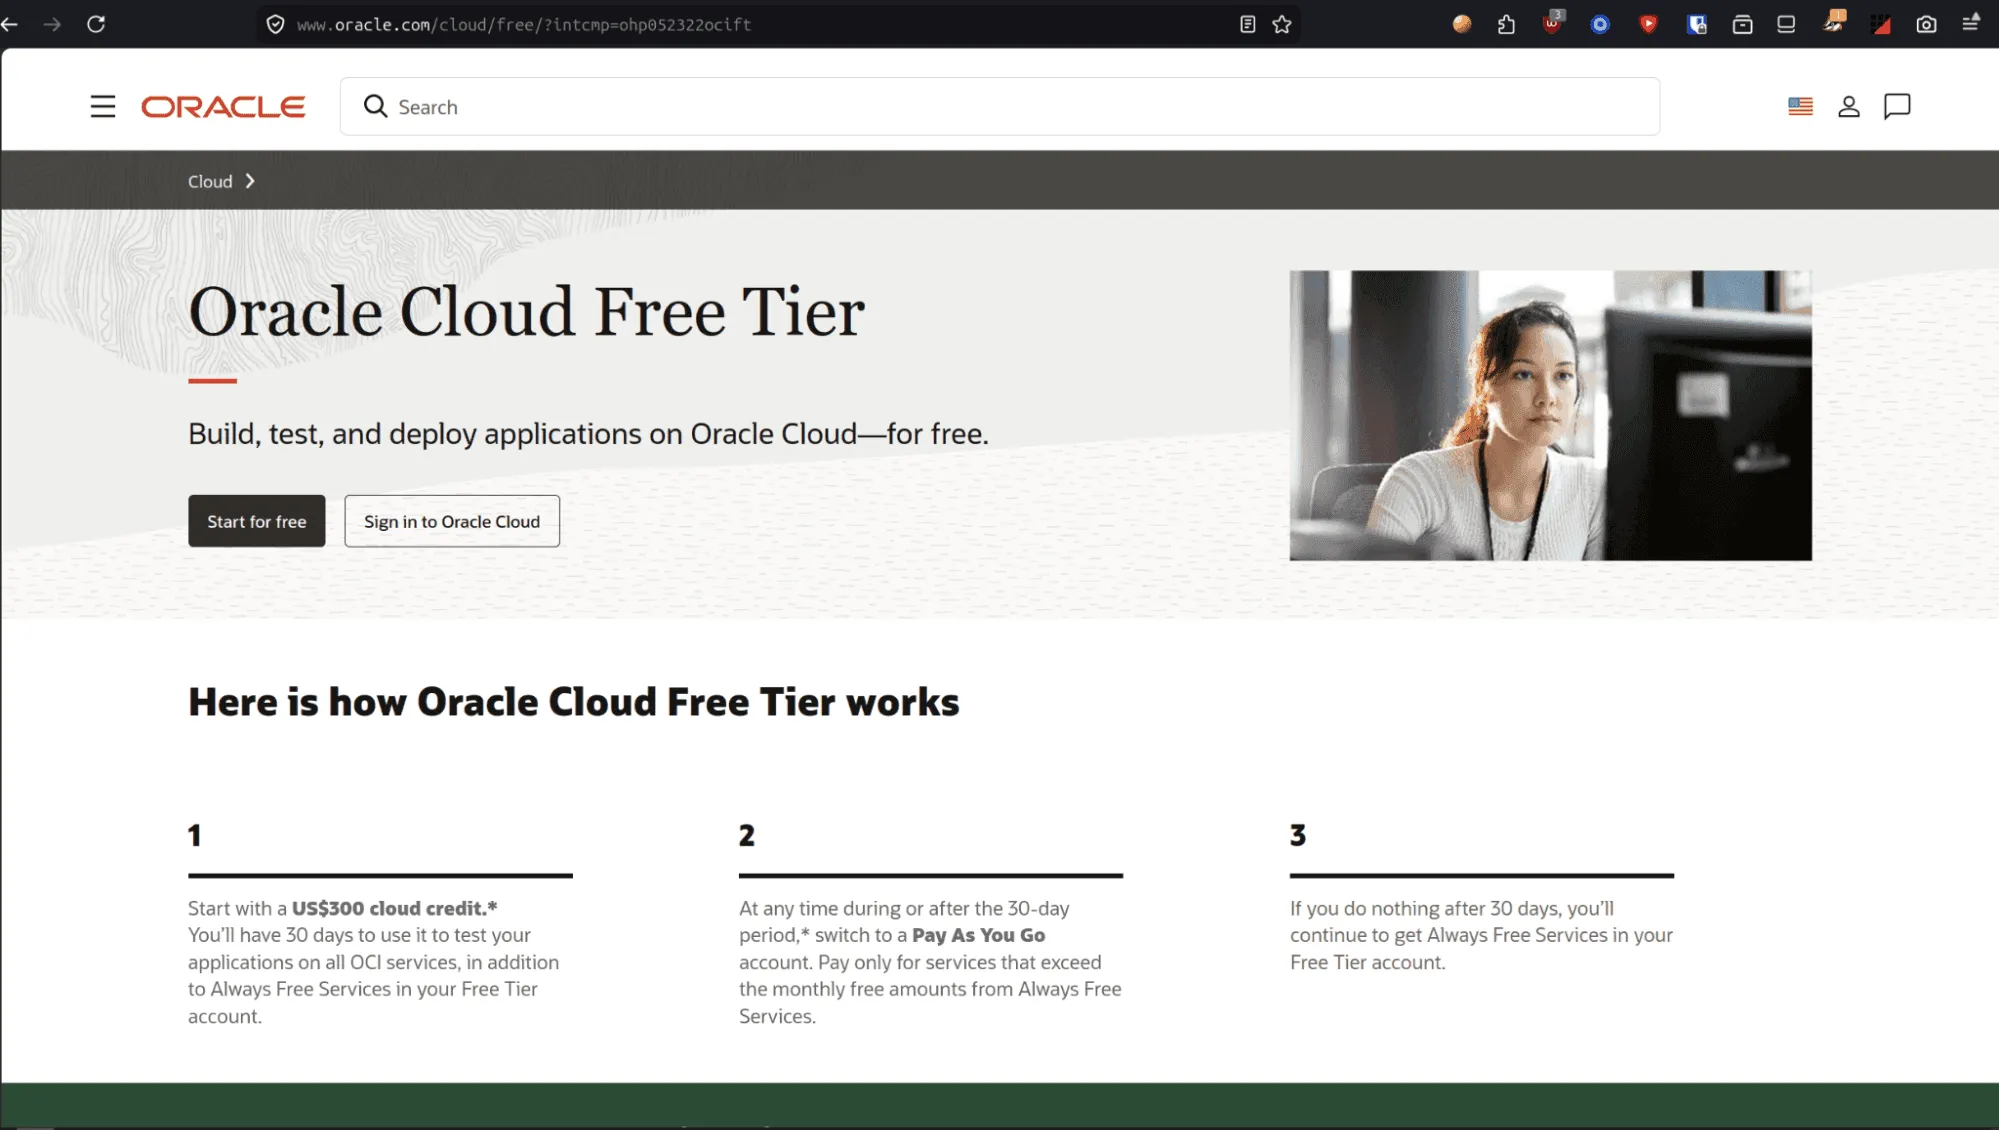Toggle reader view icon in address bar
Screen dimensions: 1999x1131
point(1247,24)
